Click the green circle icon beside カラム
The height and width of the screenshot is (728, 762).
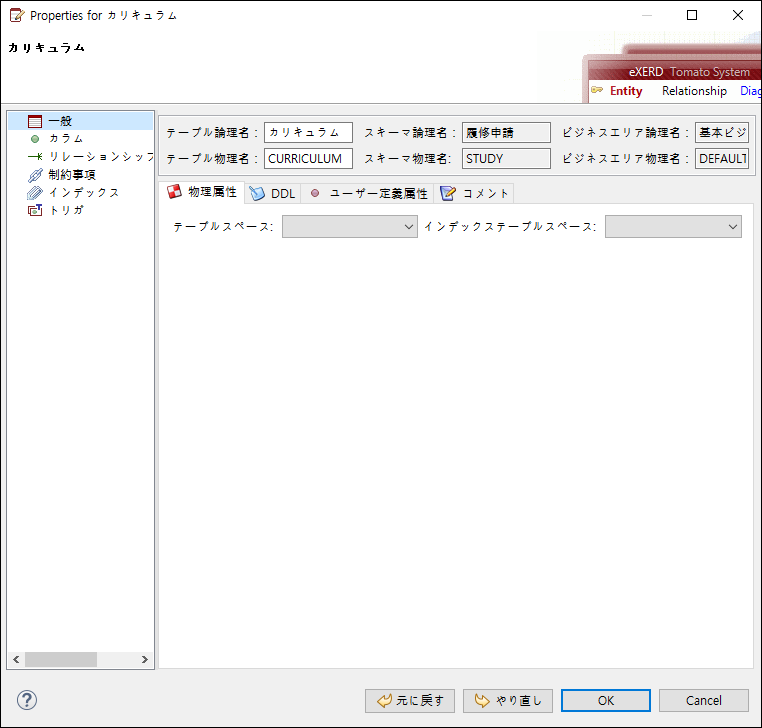[35, 139]
